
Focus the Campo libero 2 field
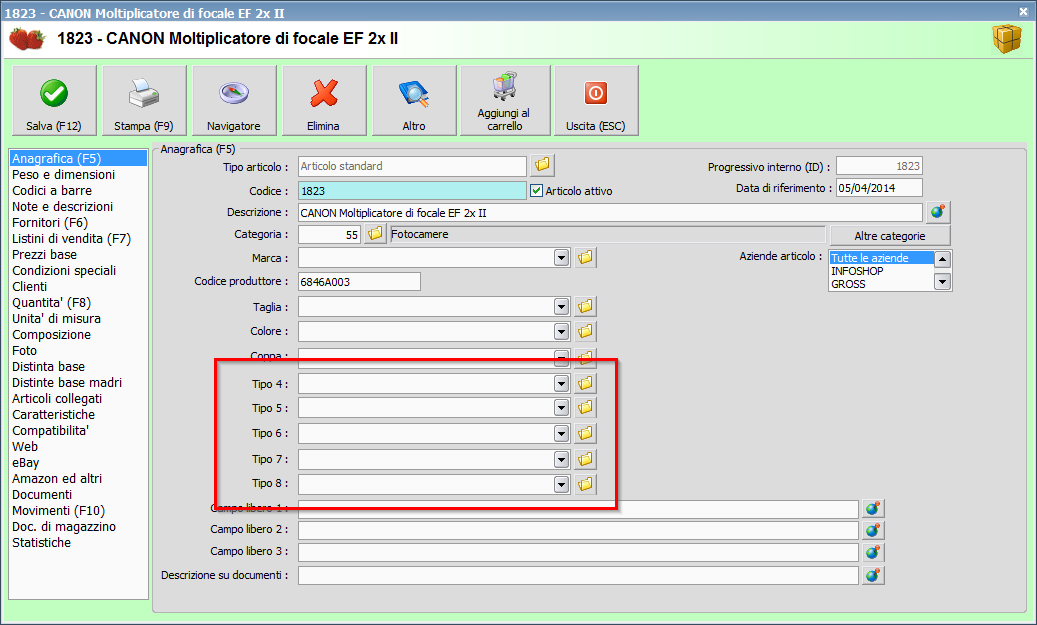tap(578, 530)
